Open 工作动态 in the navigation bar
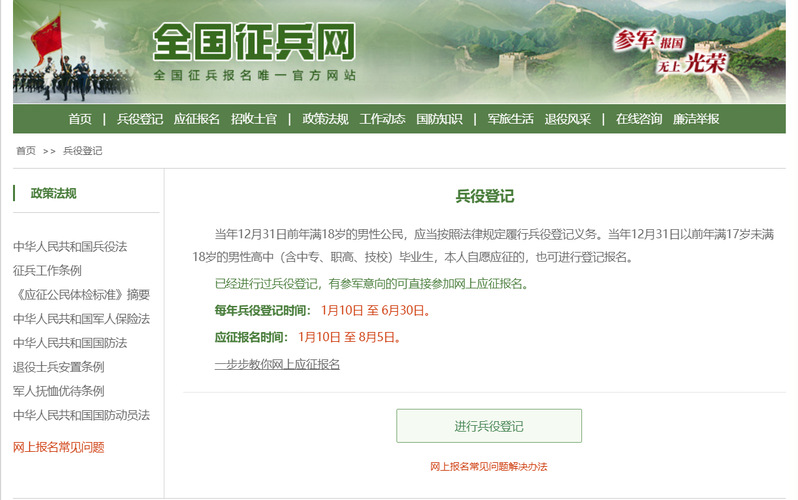This screenshot has height=500, width=798. pos(382,119)
